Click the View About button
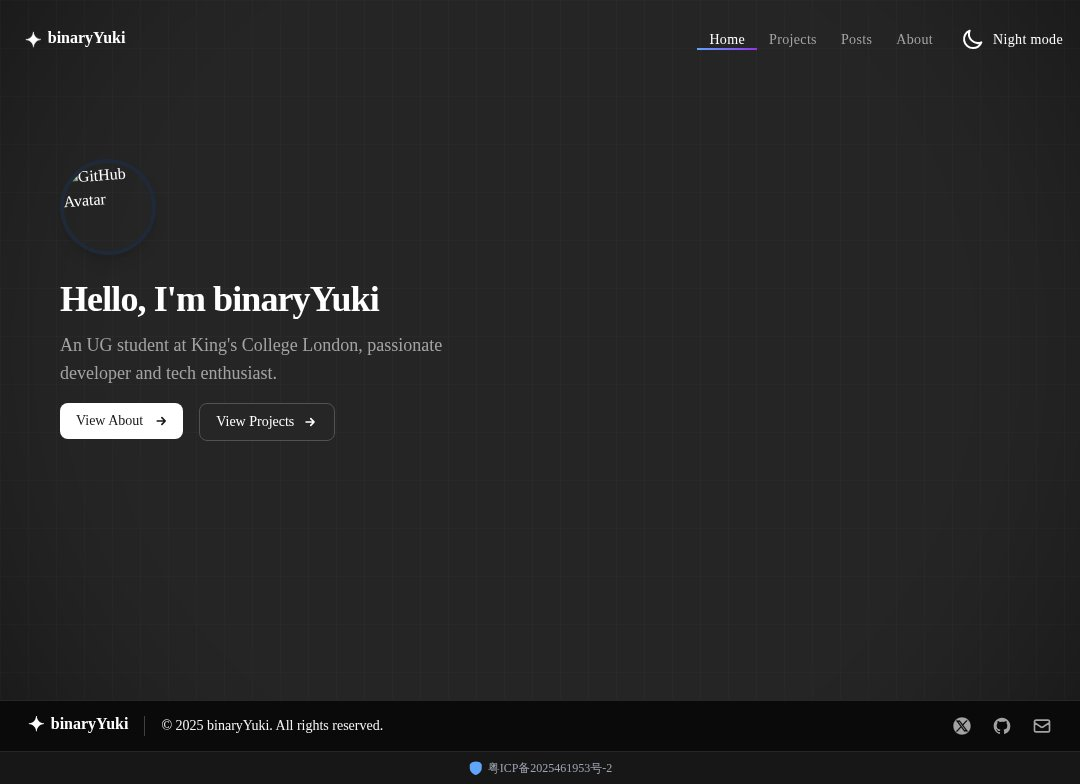Image resolution: width=1080 pixels, height=784 pixels. pos(121,421)
